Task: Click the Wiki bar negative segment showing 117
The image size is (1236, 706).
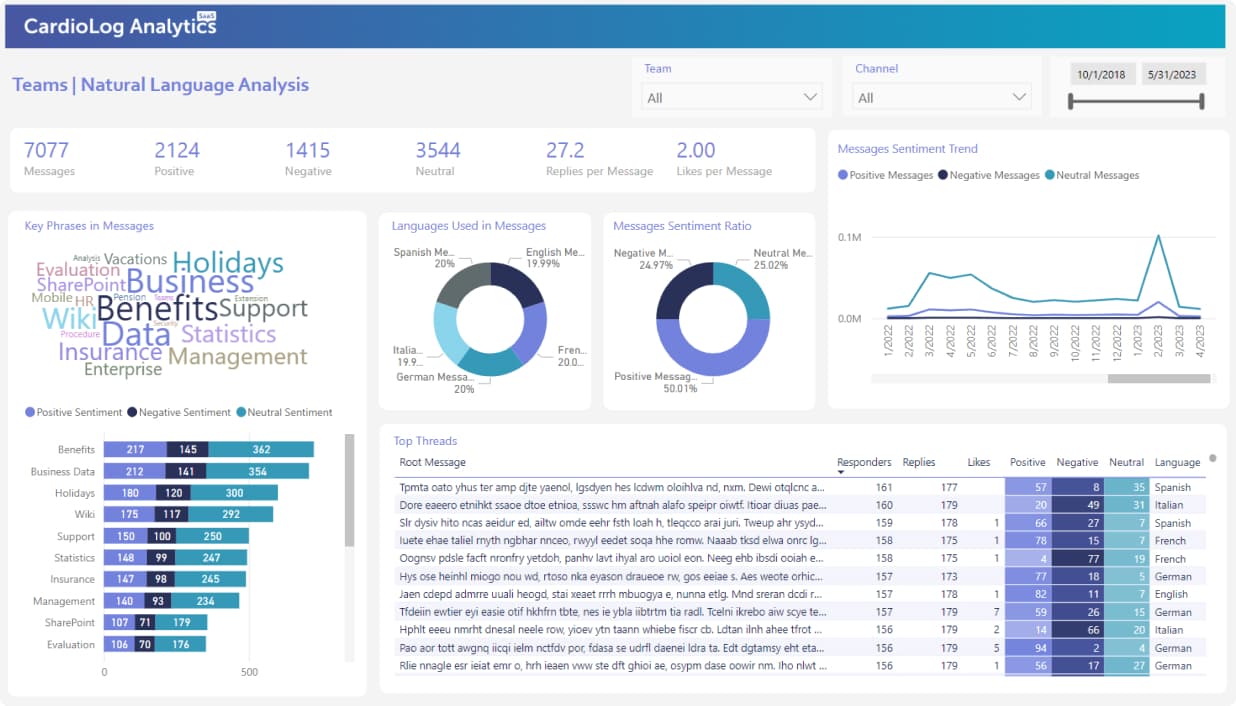Action: coord(172,514)
